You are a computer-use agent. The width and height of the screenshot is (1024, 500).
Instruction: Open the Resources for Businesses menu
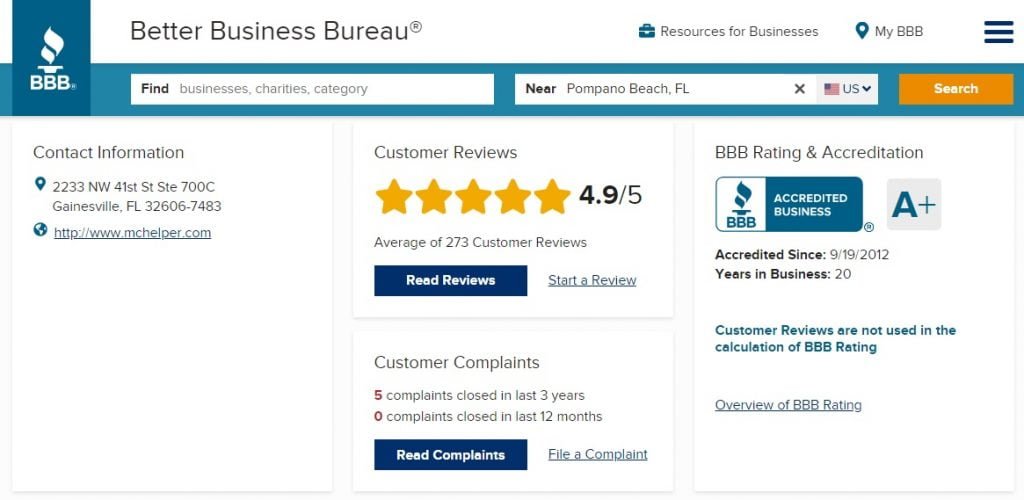738,31
